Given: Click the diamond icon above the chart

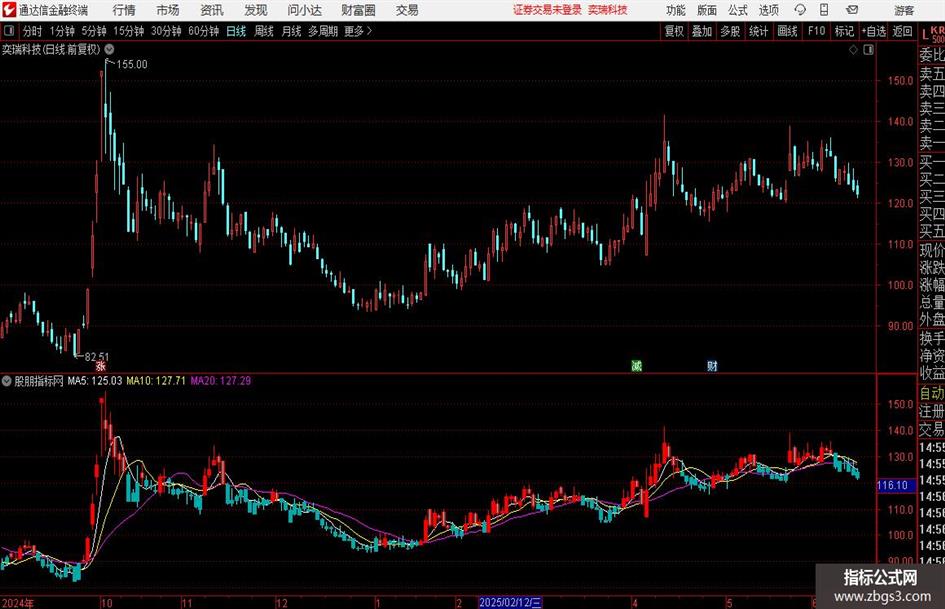Looking at the screenshot, I should click(x=853, y=50).
